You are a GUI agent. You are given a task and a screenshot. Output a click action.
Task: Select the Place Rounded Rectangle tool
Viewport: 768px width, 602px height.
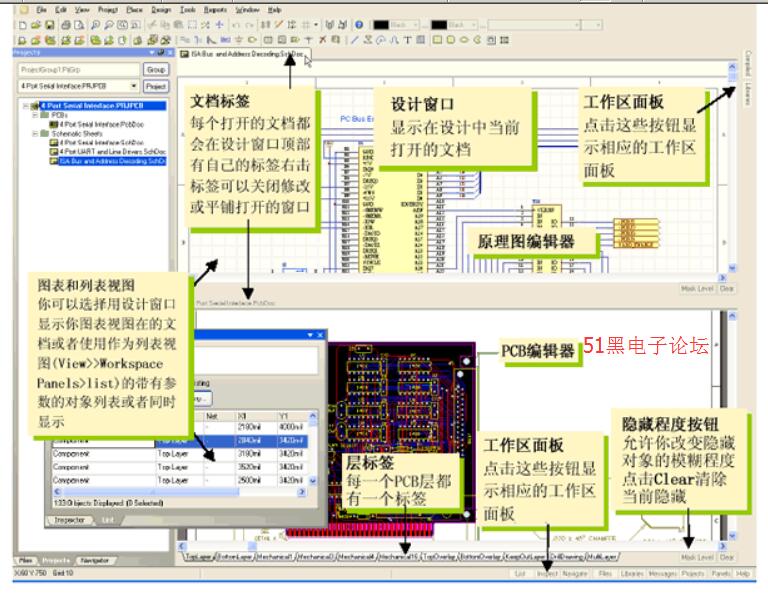(451, 40)
